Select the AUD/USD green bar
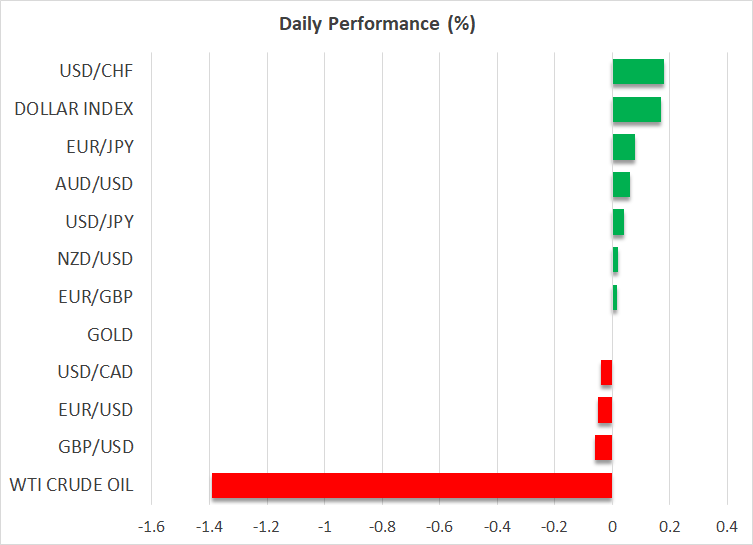The height and width of the screenshot is (545, 753). pyautogui.click(x=621, y=184)
